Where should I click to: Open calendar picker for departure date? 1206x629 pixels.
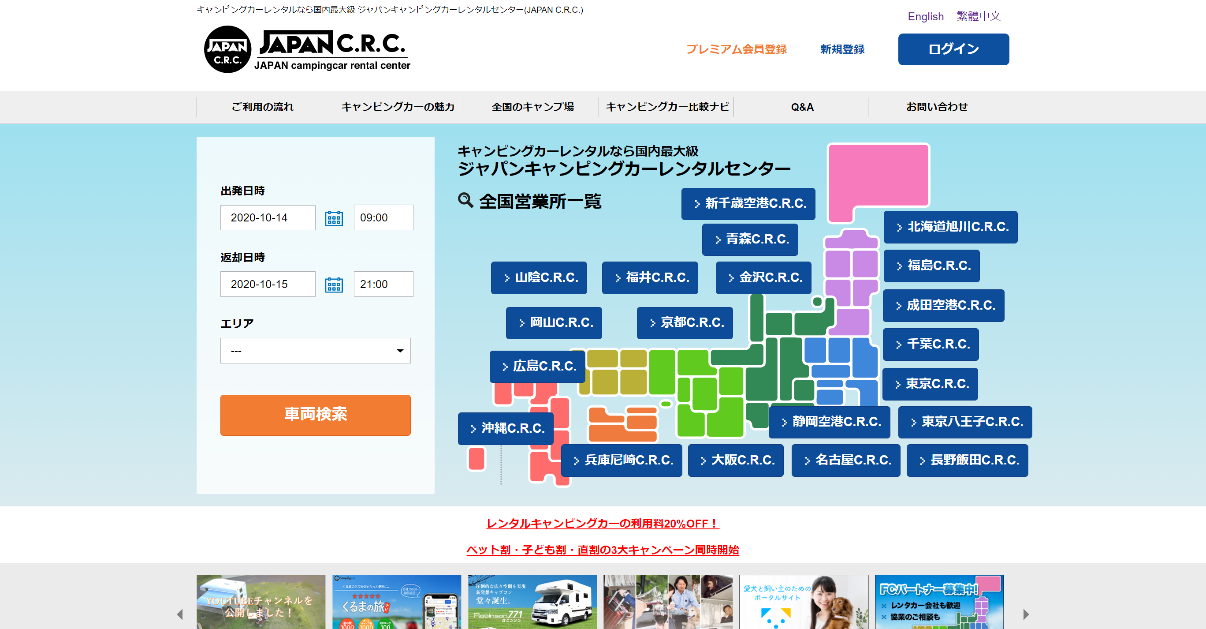click(334, 218)
